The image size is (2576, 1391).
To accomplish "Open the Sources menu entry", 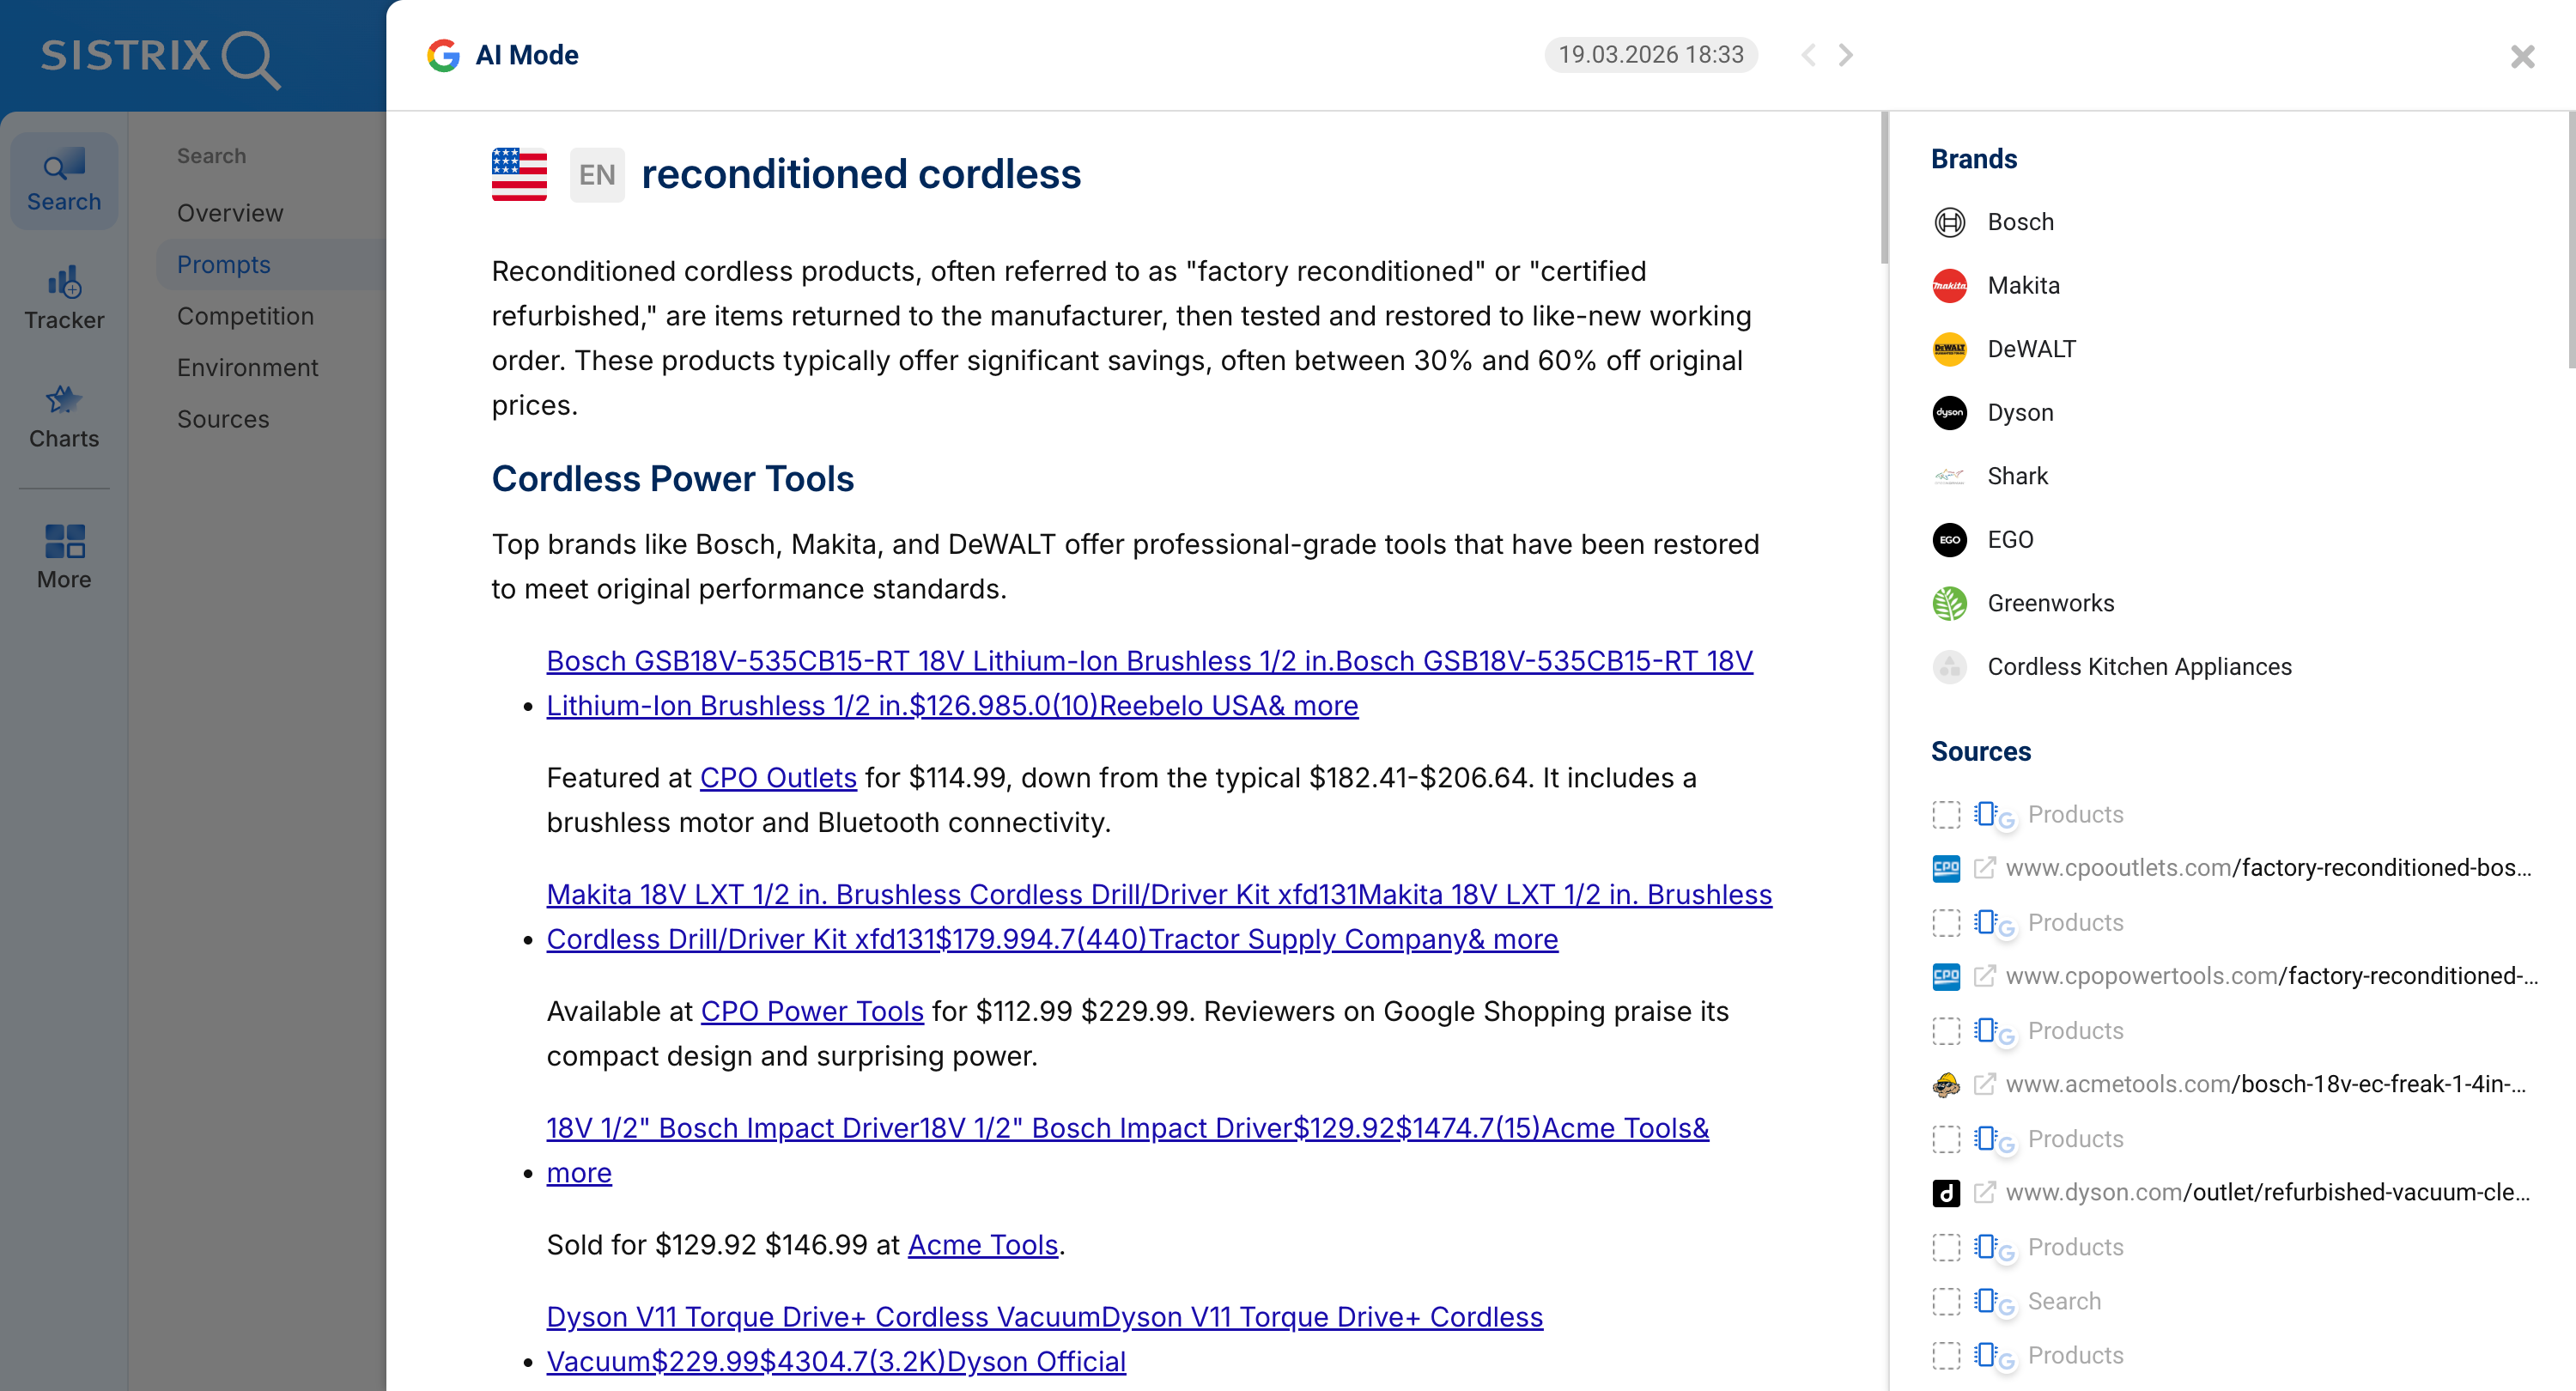I will click(223, 419).
